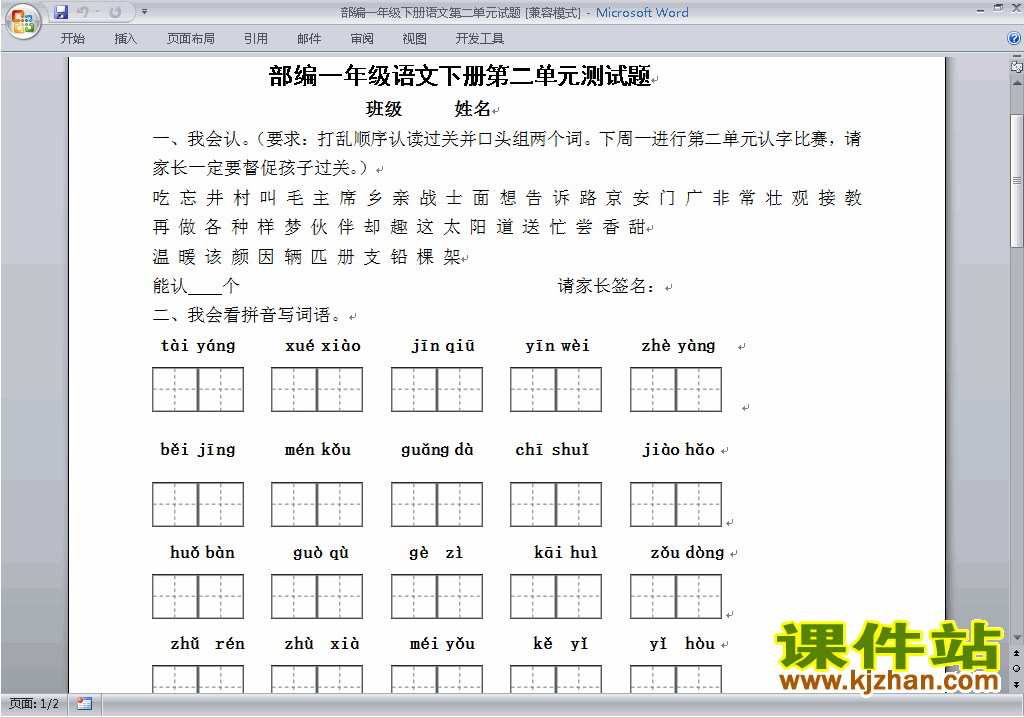Open the 插入 ribbon tab

coord(125,39)
